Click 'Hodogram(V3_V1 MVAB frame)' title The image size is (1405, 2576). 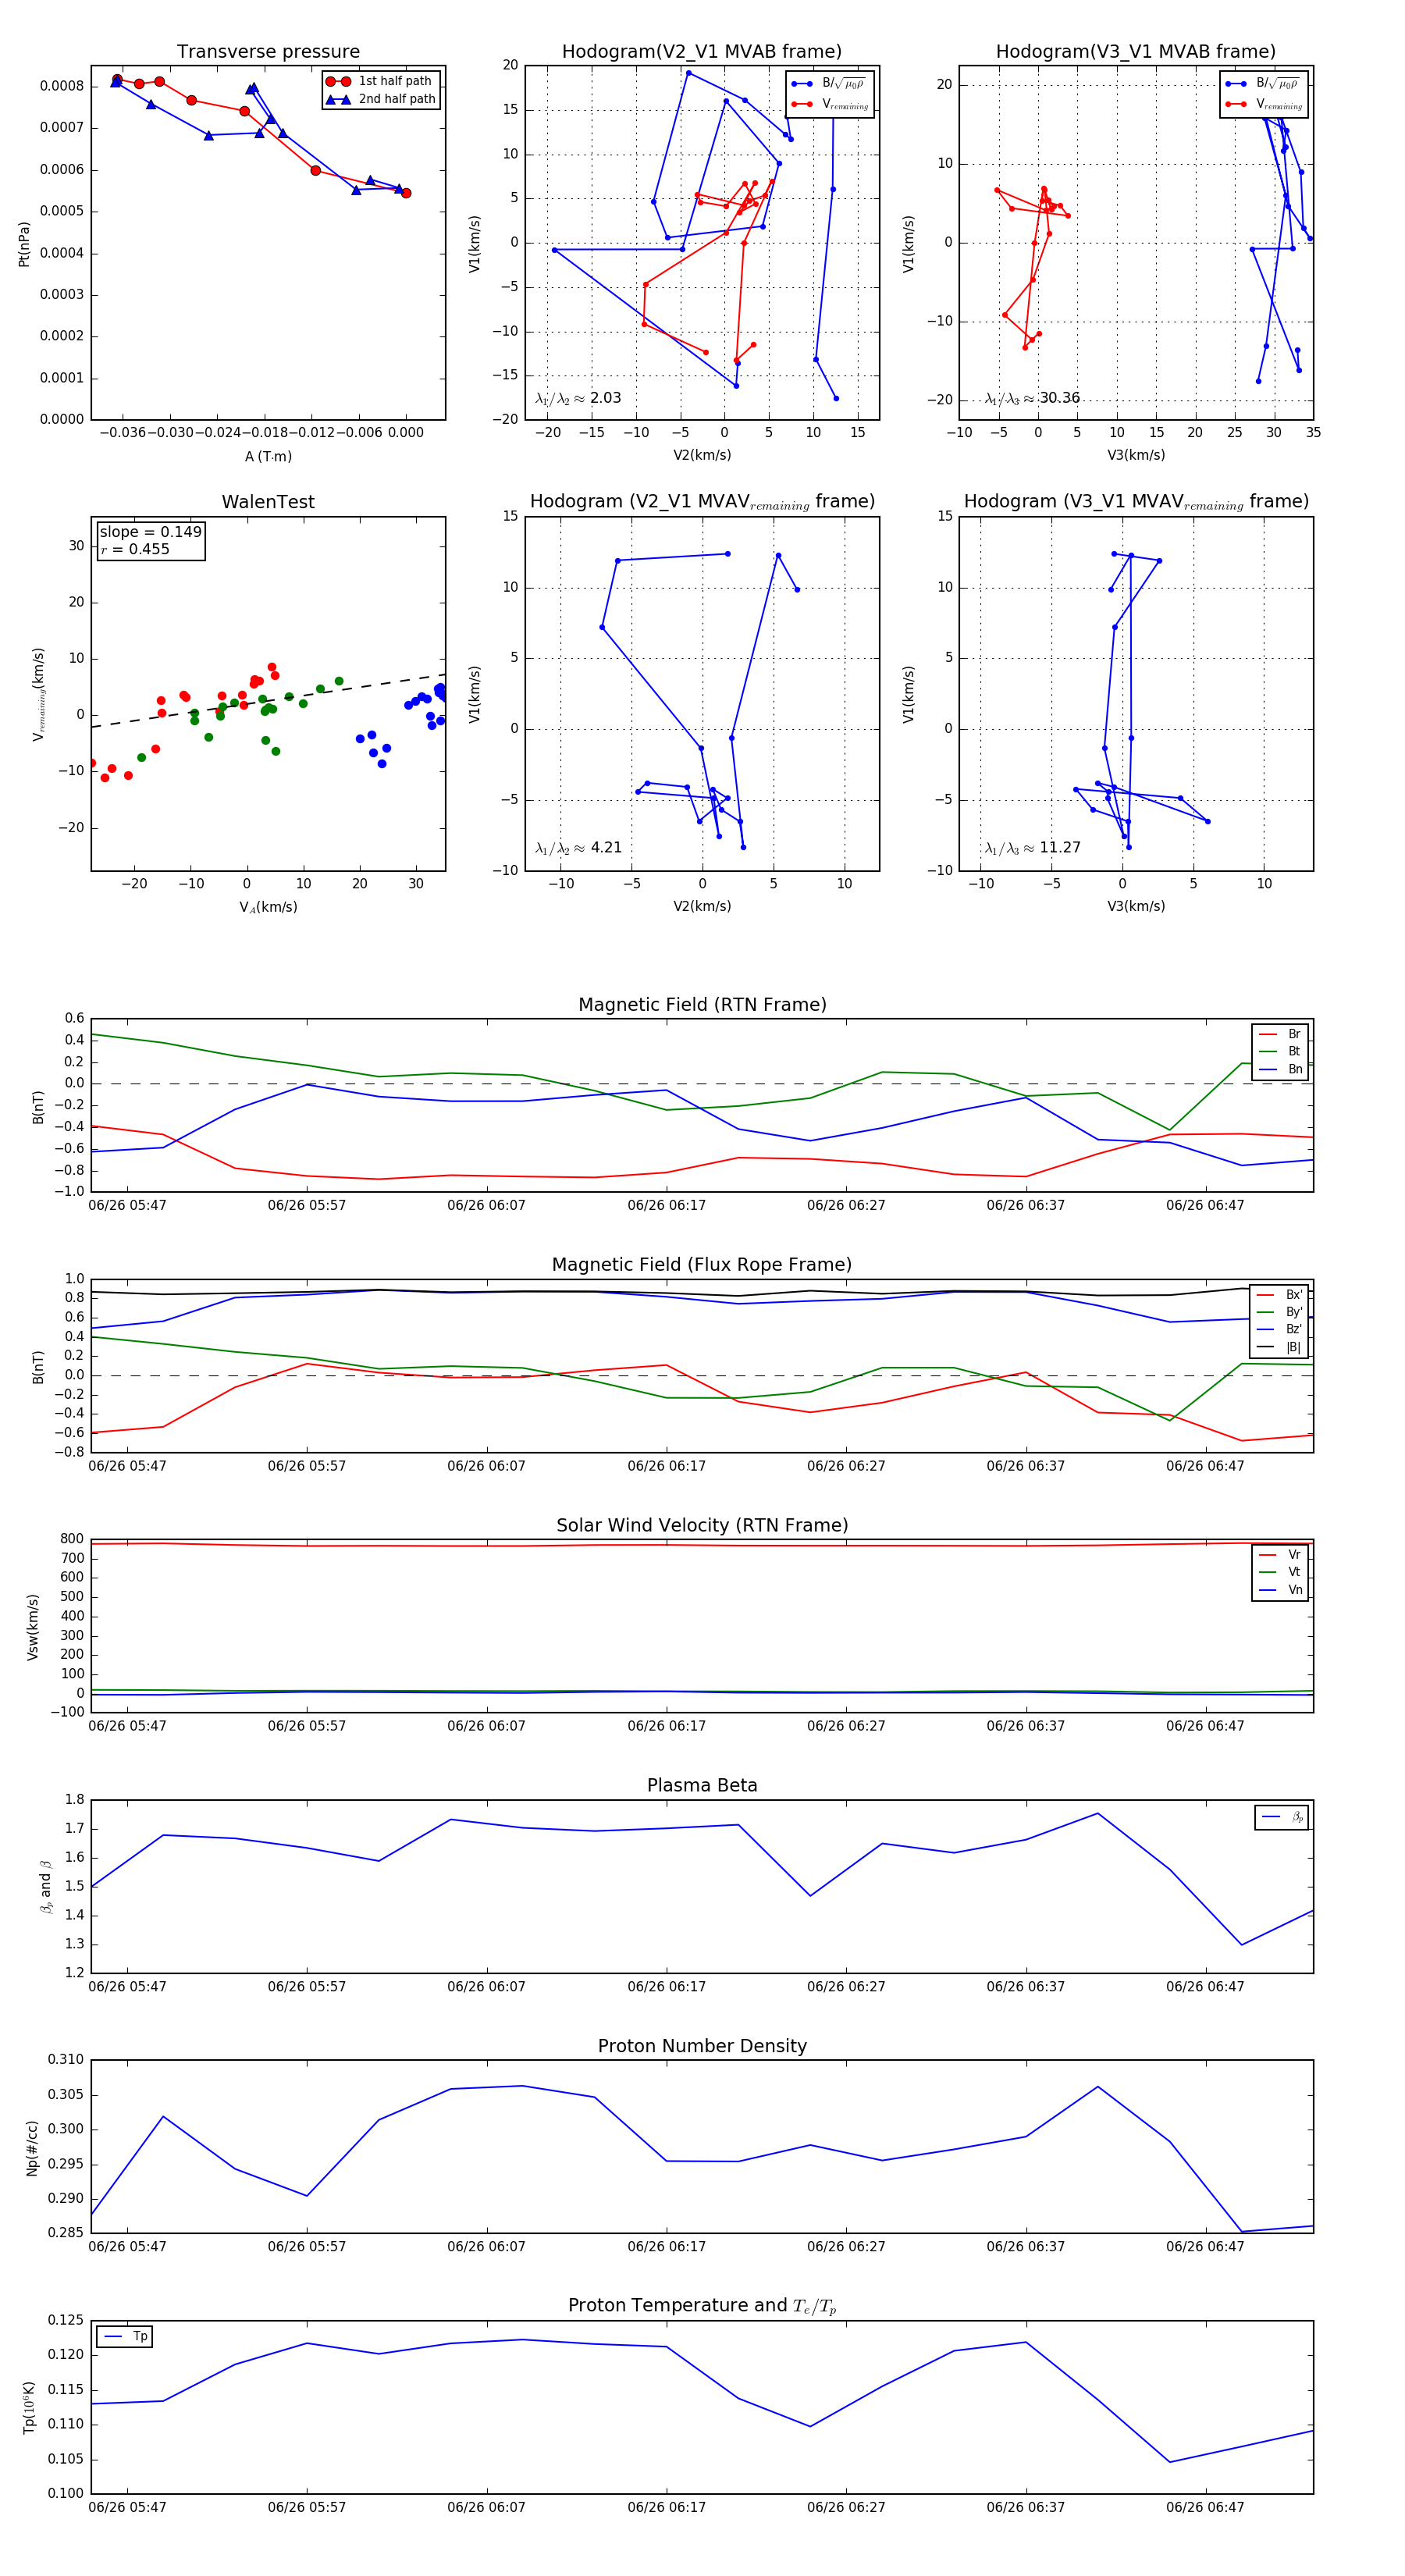pyautogui.click(x=1136, y=52)
